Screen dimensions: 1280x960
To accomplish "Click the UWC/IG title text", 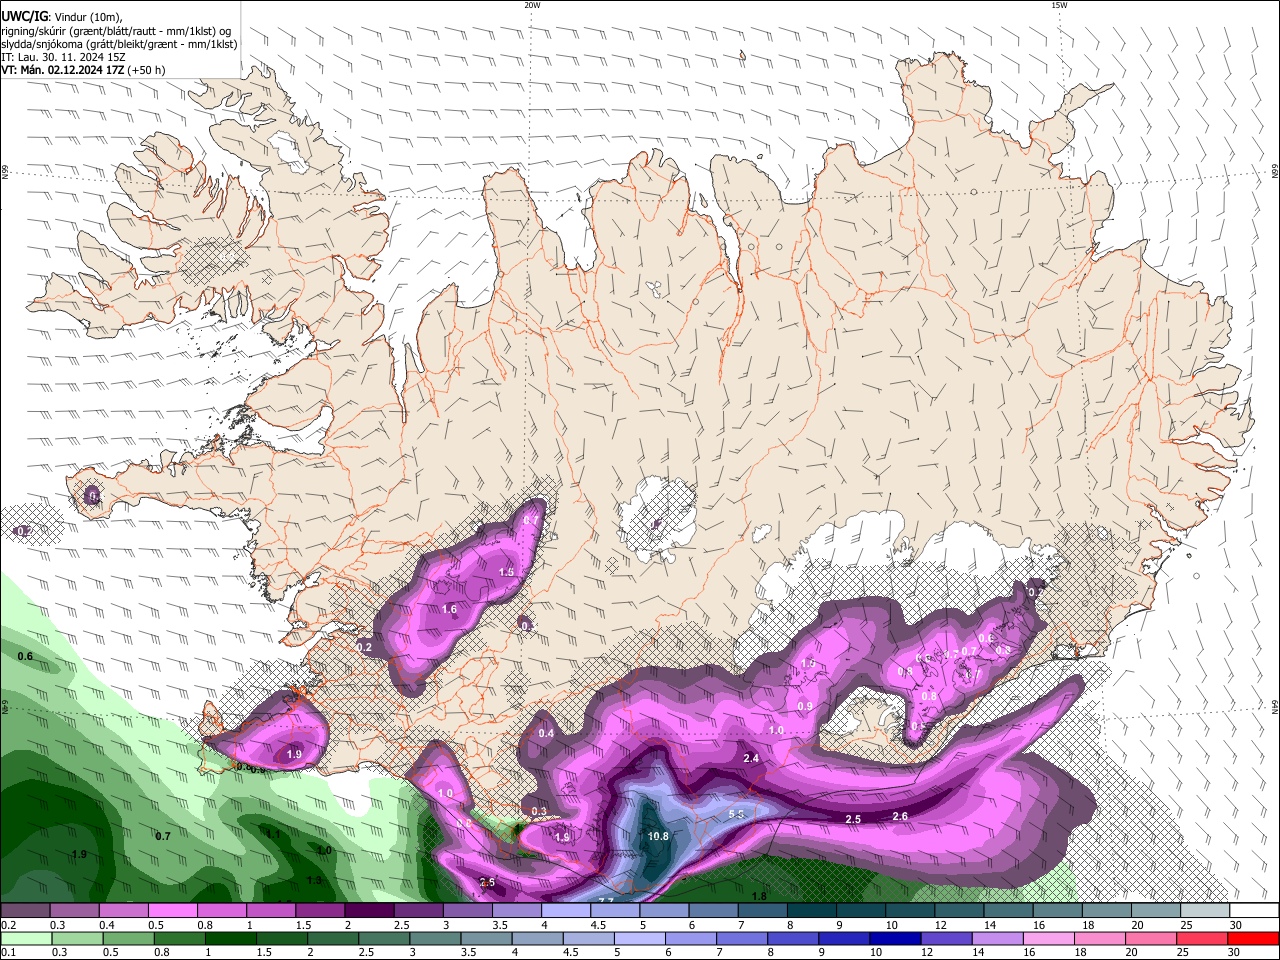I will pos(24,17).
